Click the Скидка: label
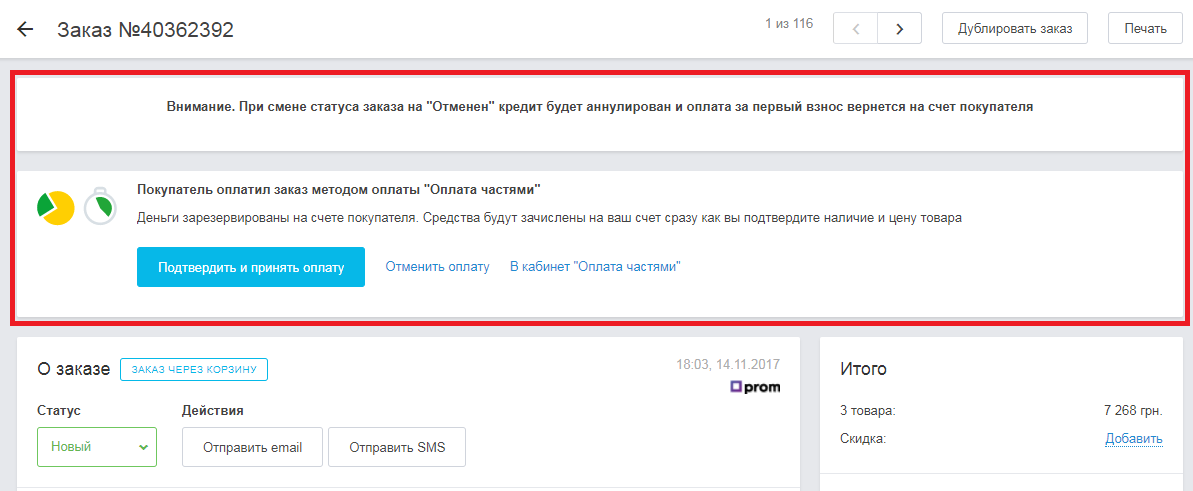Viewport: 1193px width, 491px height. [x=864, y=438]
